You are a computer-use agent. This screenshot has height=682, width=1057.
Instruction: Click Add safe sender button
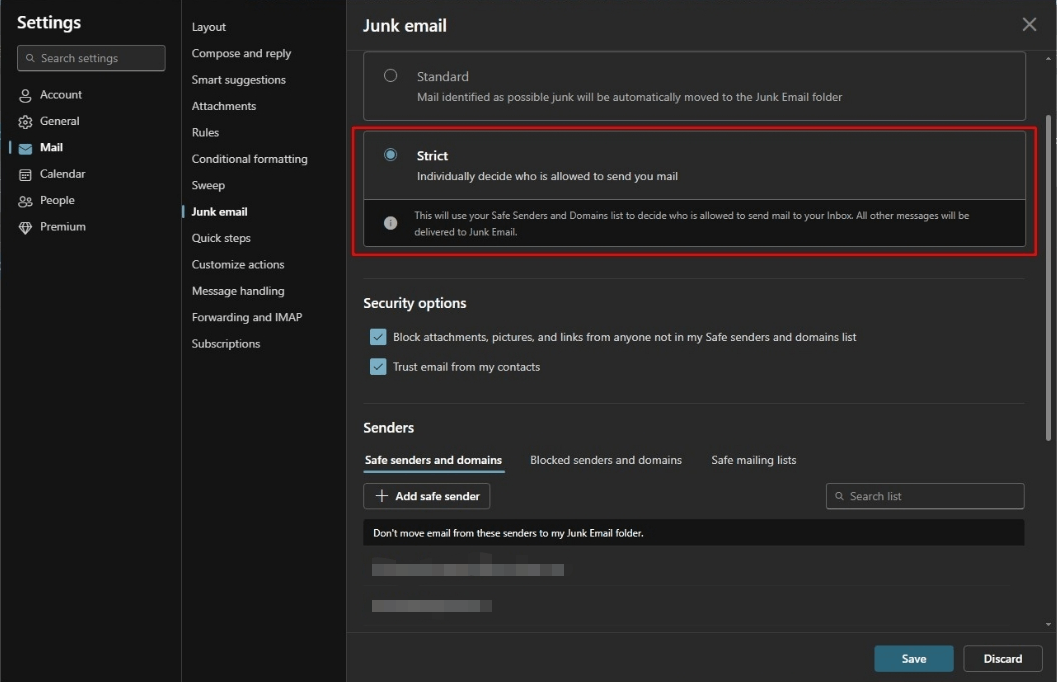point(426,496)
